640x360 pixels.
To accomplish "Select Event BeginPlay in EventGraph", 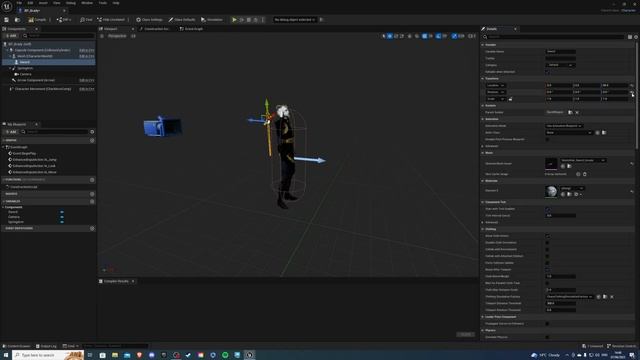I will pyautogui.click(x=24, y=153).
